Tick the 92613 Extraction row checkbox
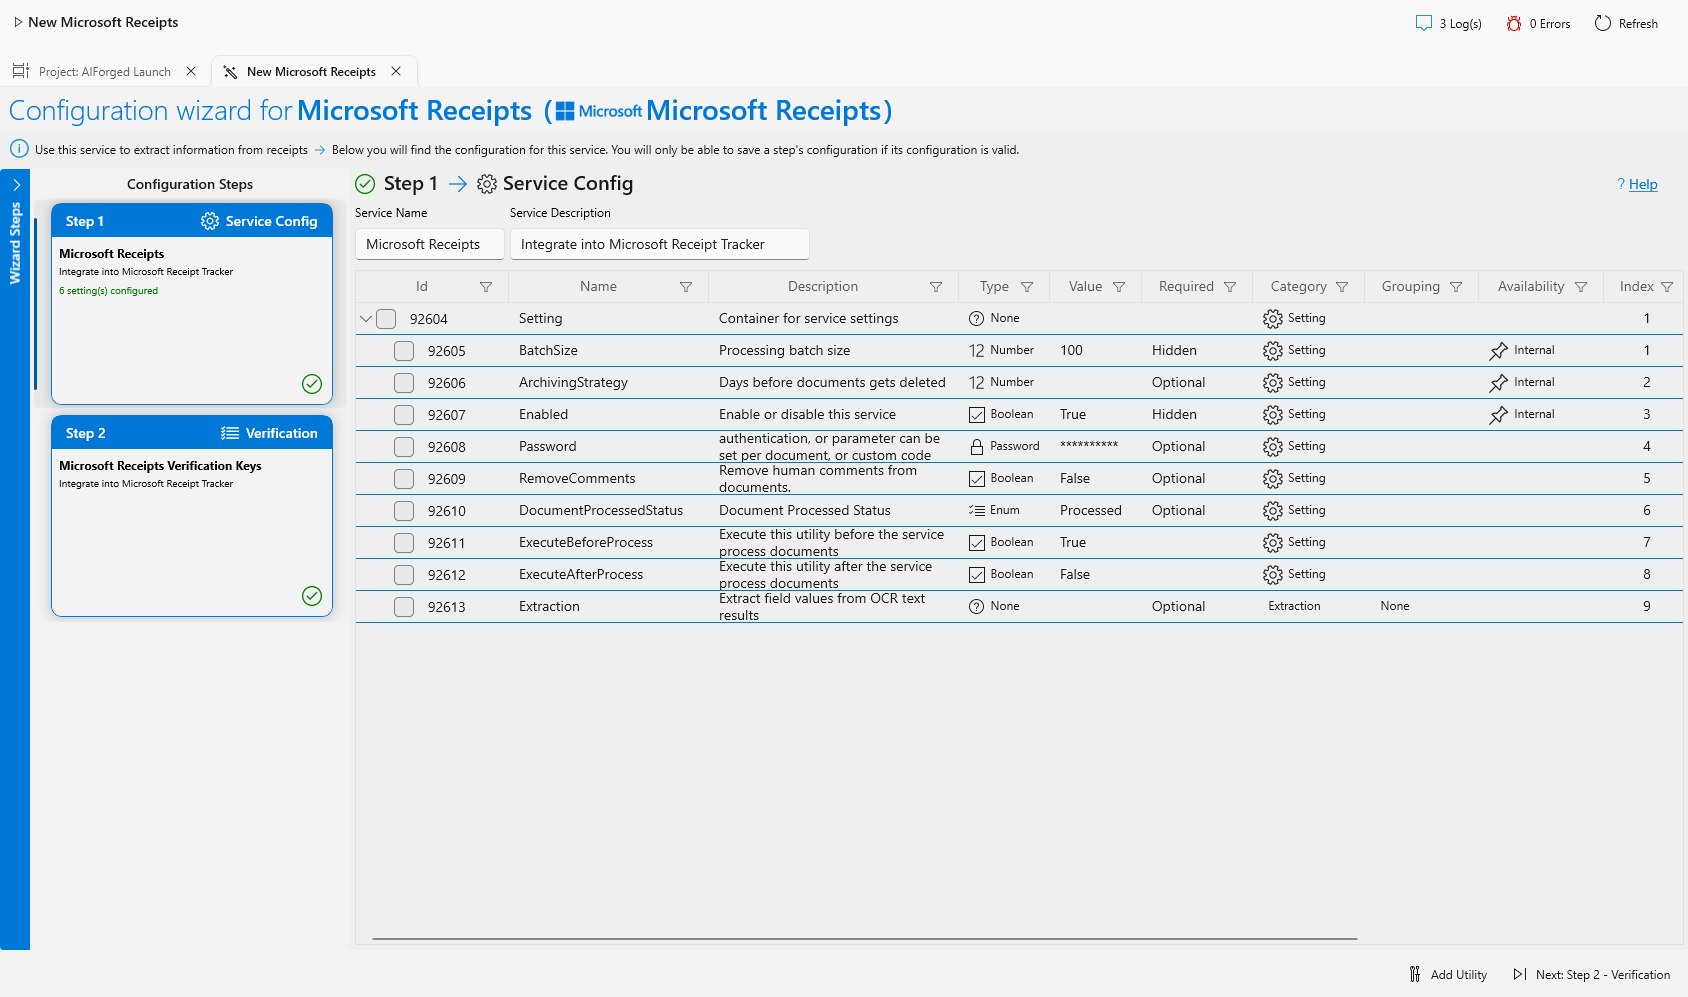1688x997 pixels. point(404,607)
